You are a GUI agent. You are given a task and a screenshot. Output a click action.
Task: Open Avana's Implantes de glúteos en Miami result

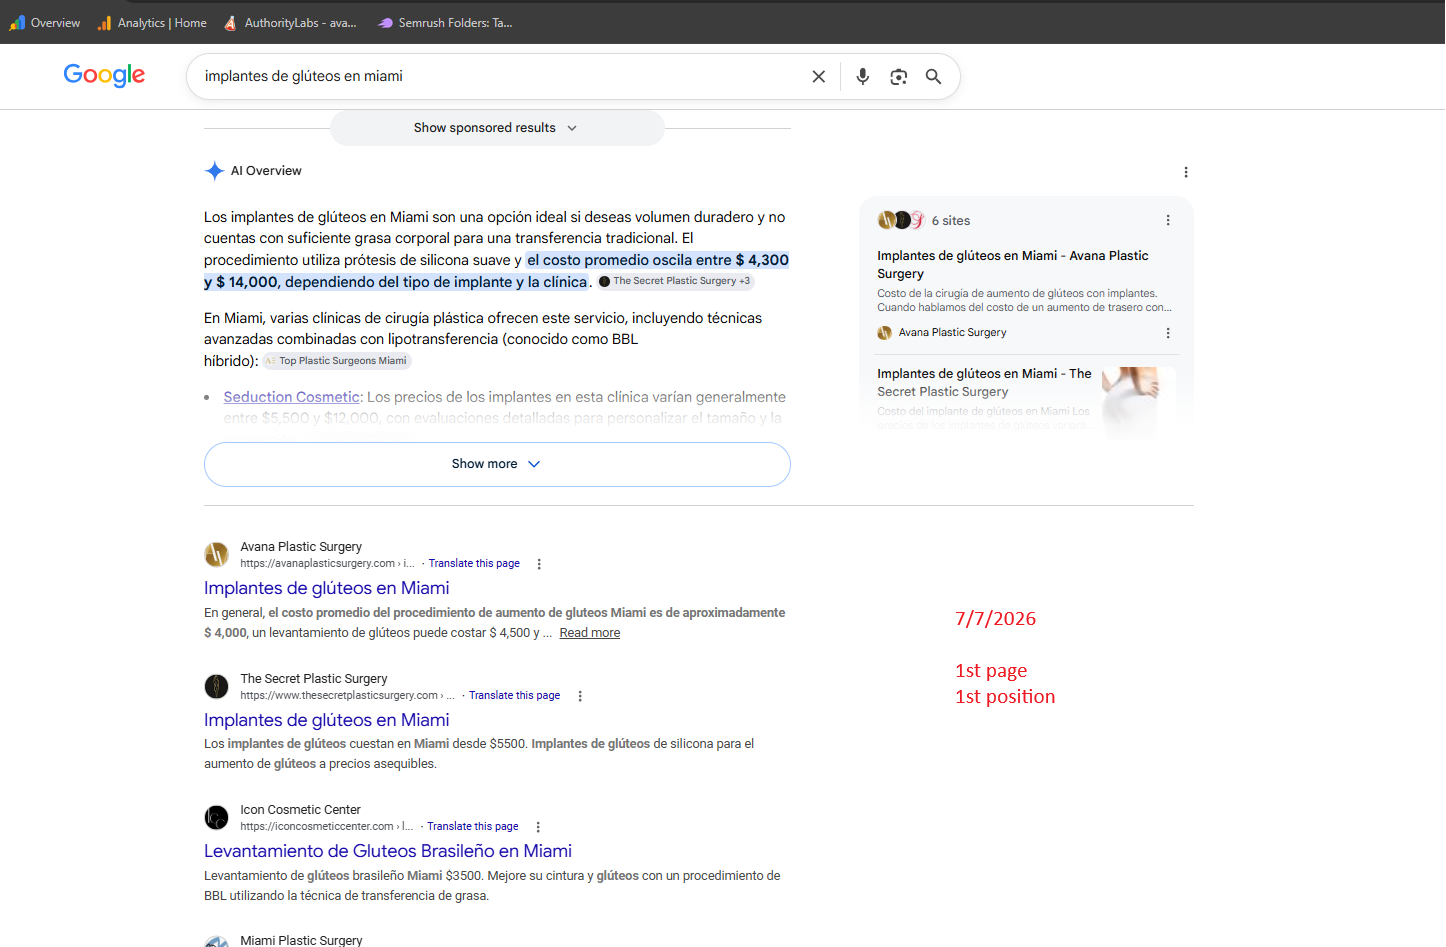tap(327, 588)
